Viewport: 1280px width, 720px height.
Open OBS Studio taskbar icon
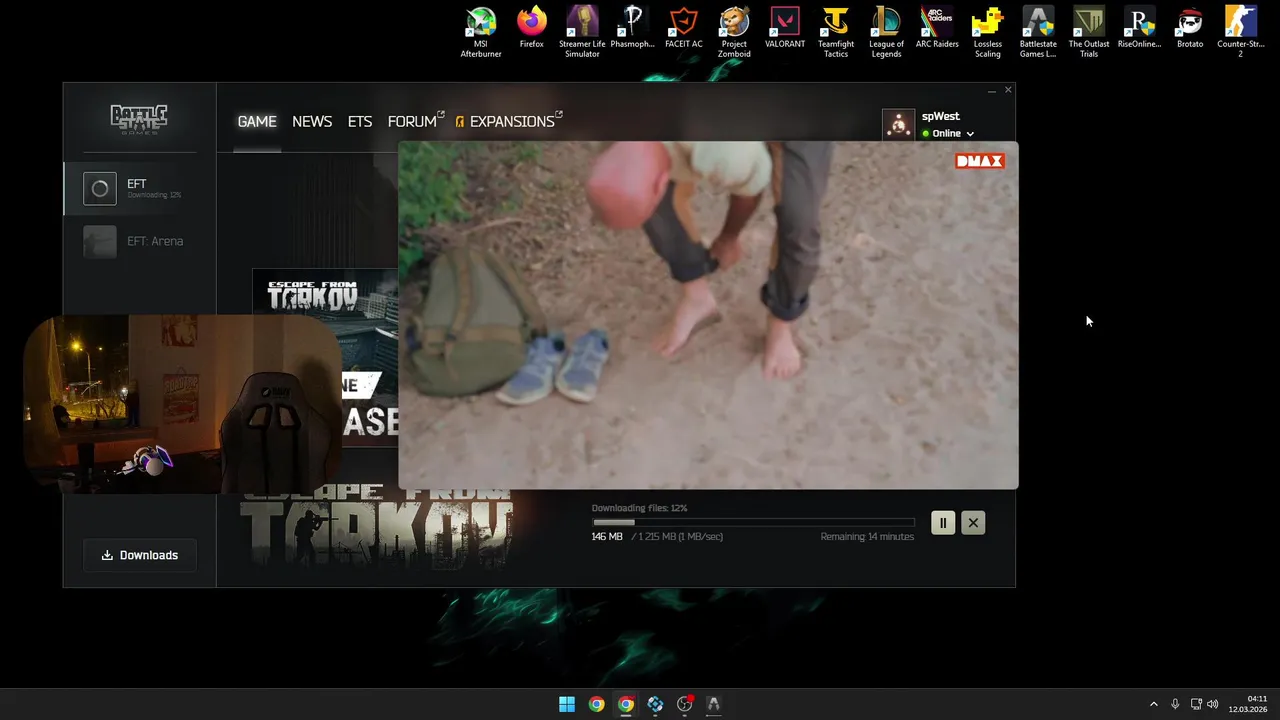click(x=684, y=704)
